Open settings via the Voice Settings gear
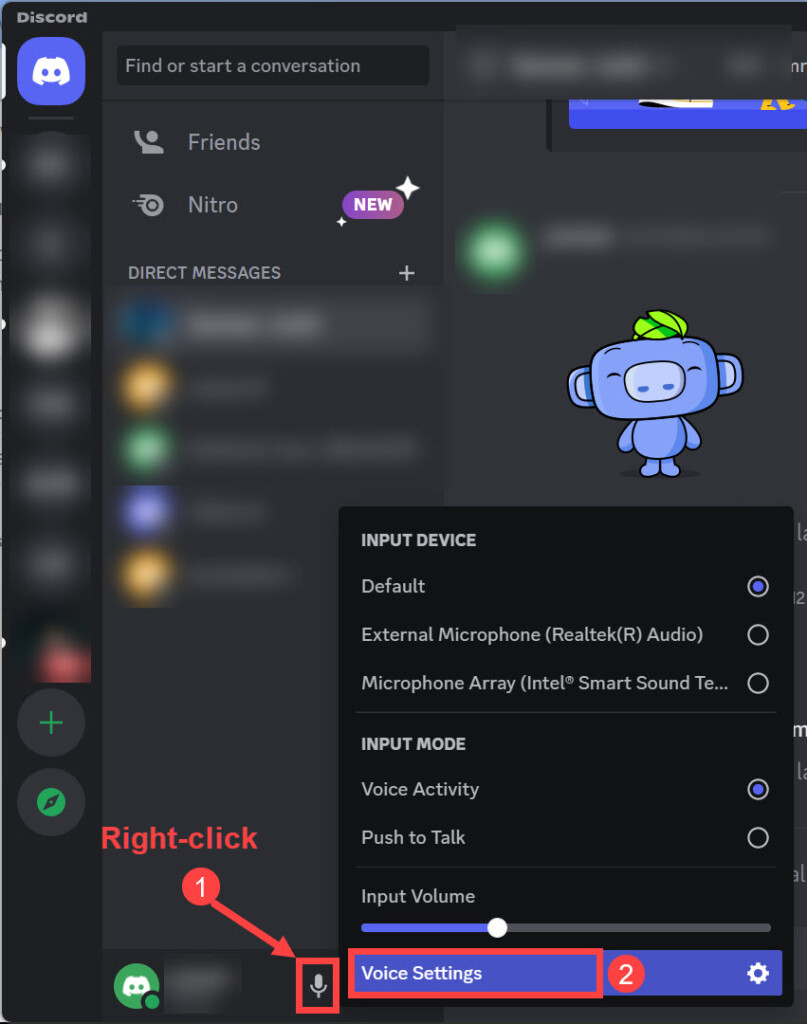The width and height of the screenshot is (807, 1024). click(x=757, y=974)
